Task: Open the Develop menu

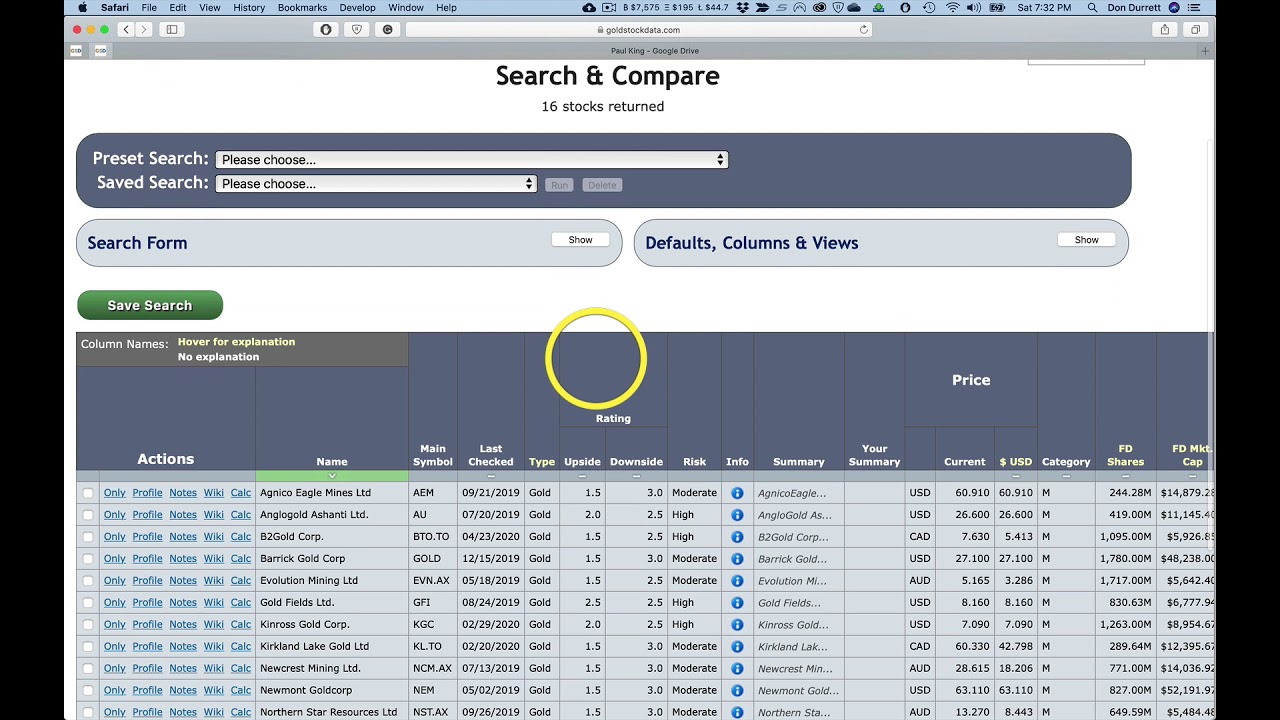Action: [x=358, y=8]
